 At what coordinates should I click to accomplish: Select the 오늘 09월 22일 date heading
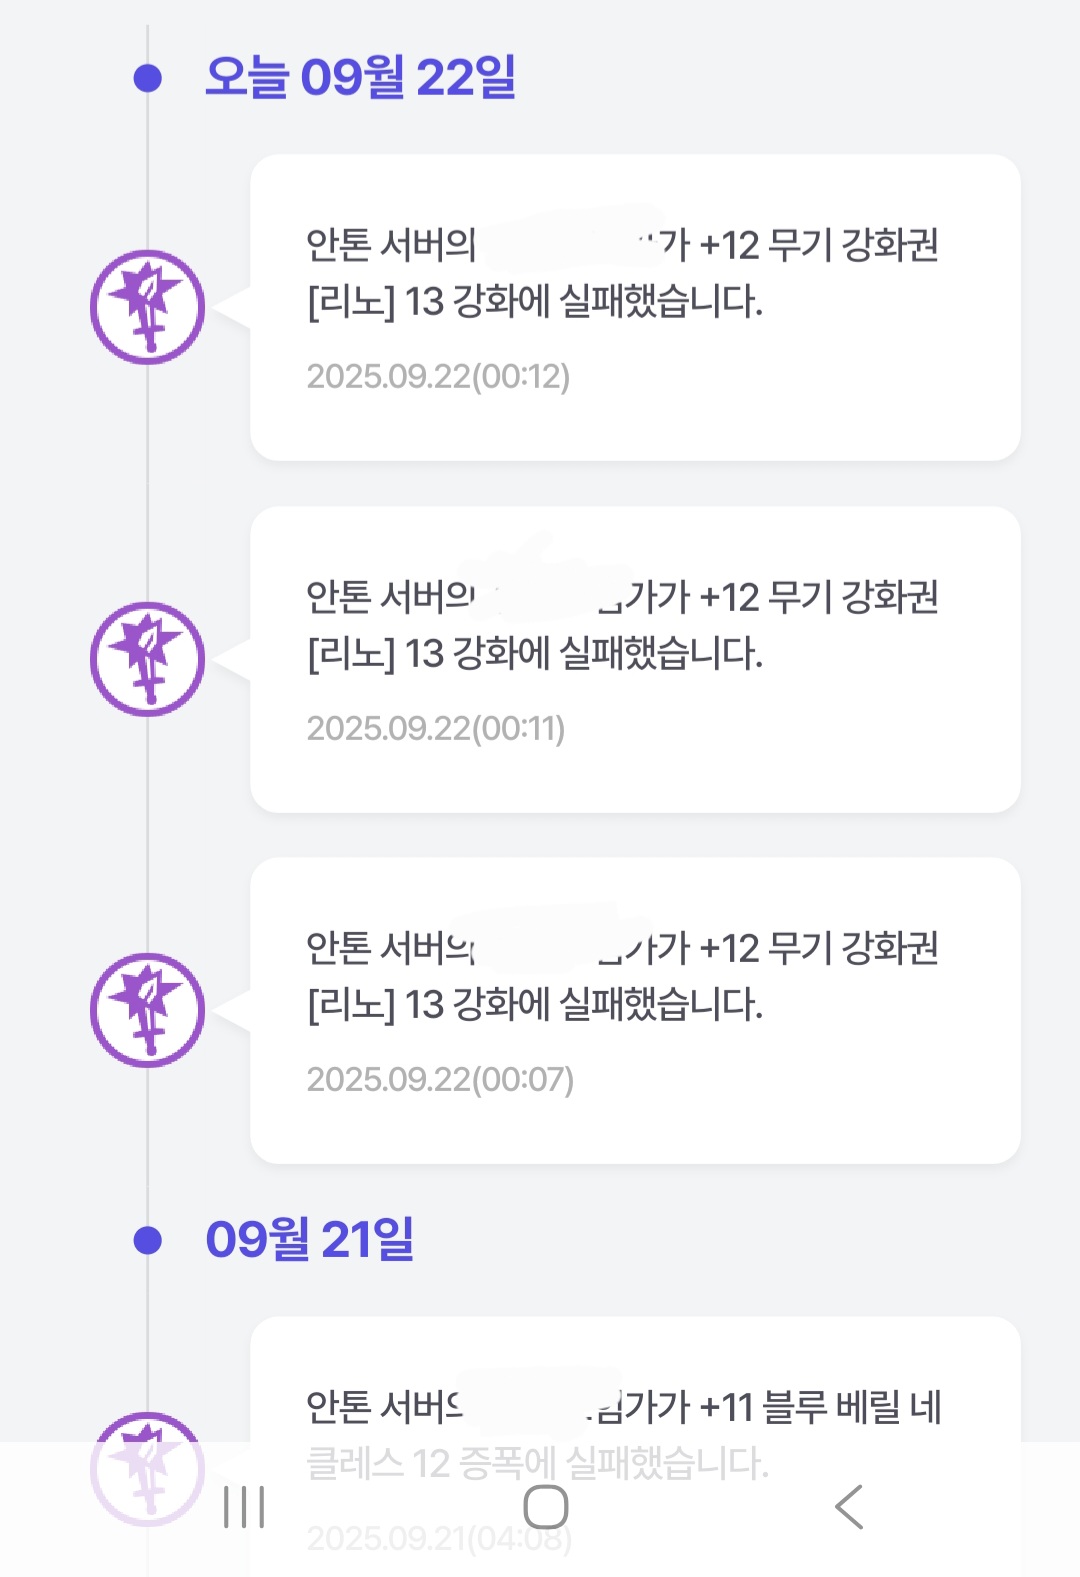point(360,77)
